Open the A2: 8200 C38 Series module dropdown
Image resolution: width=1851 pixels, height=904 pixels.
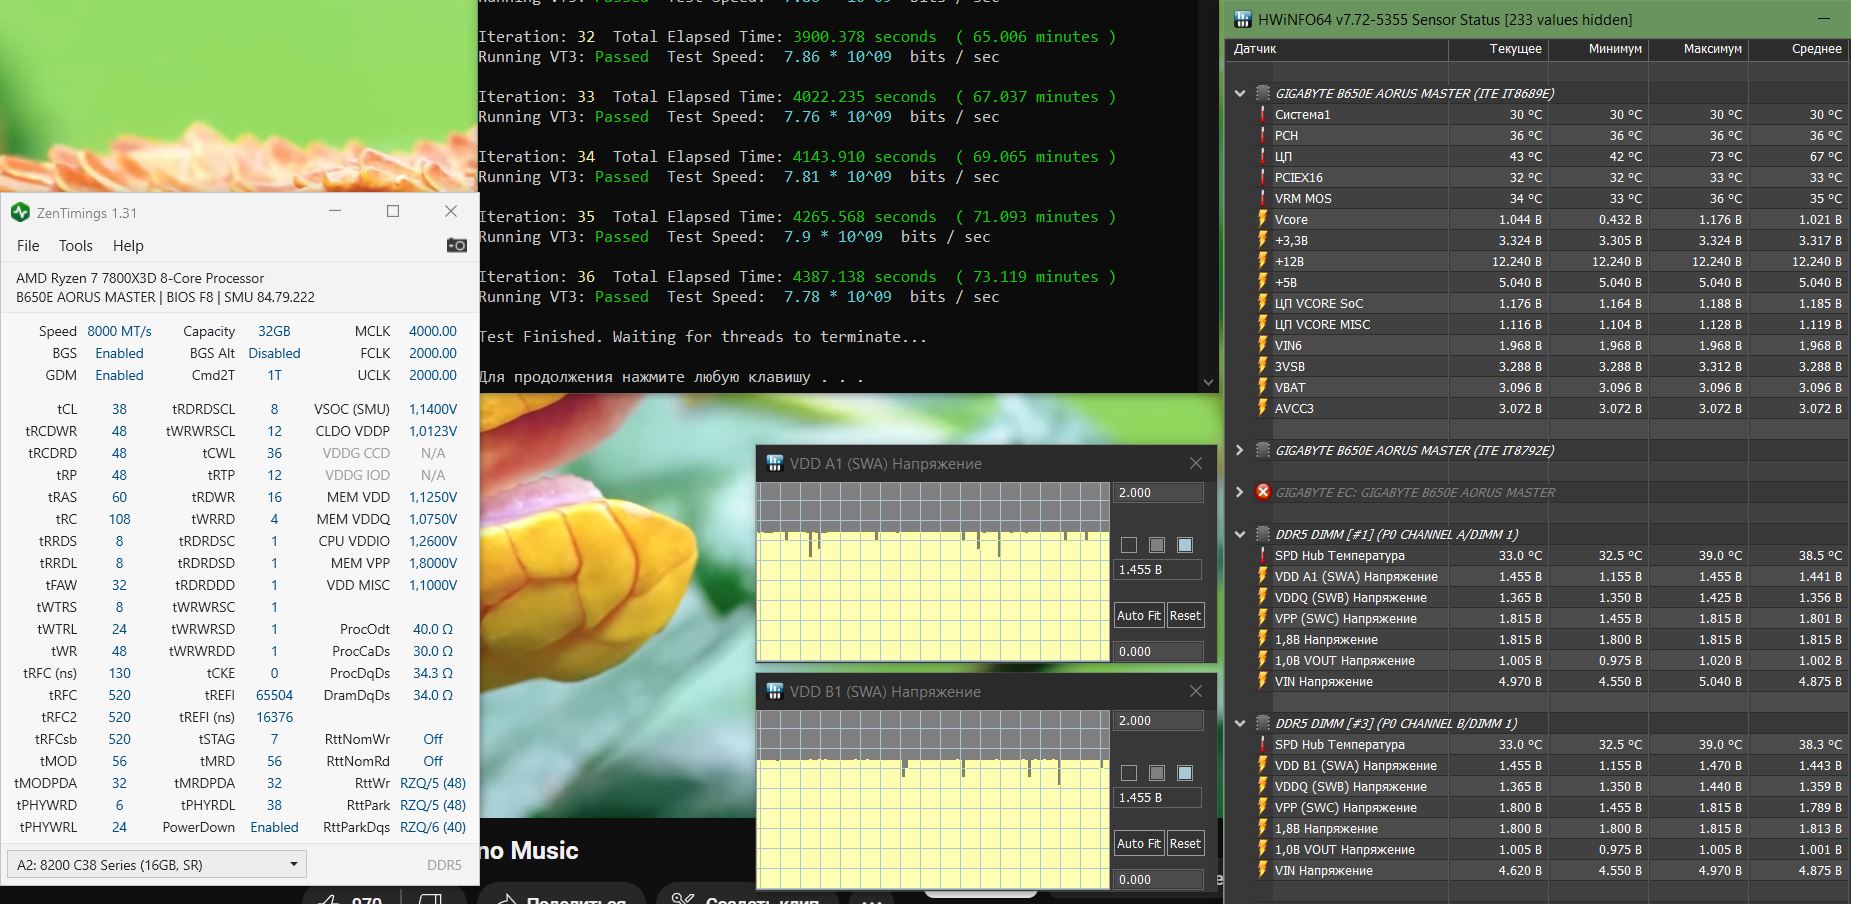[x=156, y=864]
